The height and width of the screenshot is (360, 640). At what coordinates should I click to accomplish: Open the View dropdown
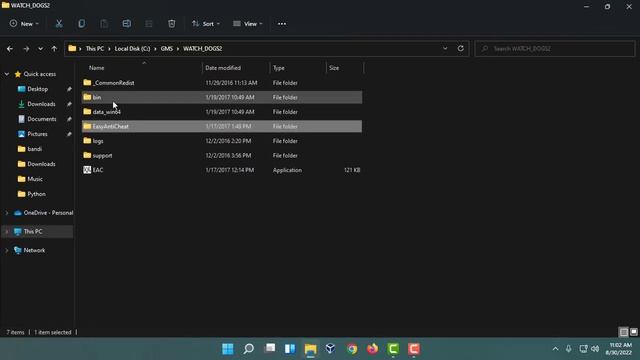(248, 24)
